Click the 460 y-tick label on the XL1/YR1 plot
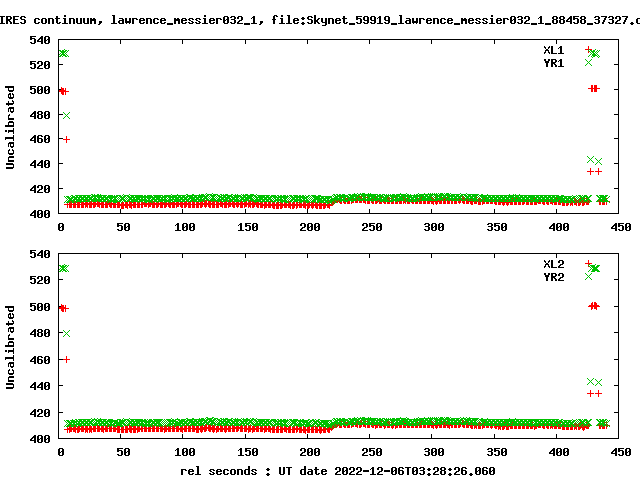The image size is (640, 480). (40, 140)
